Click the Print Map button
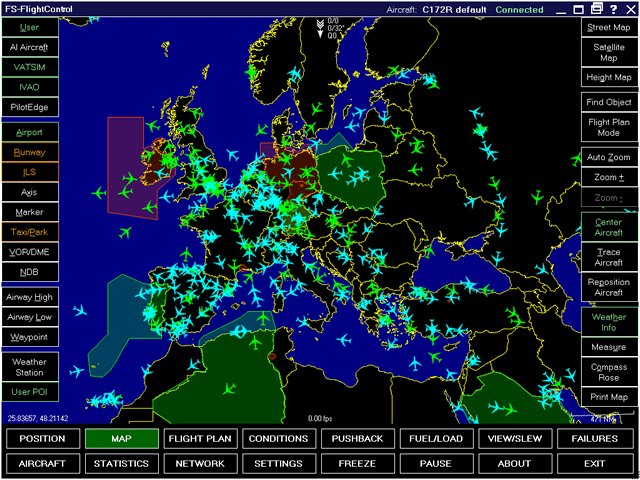 pos(609,397)
